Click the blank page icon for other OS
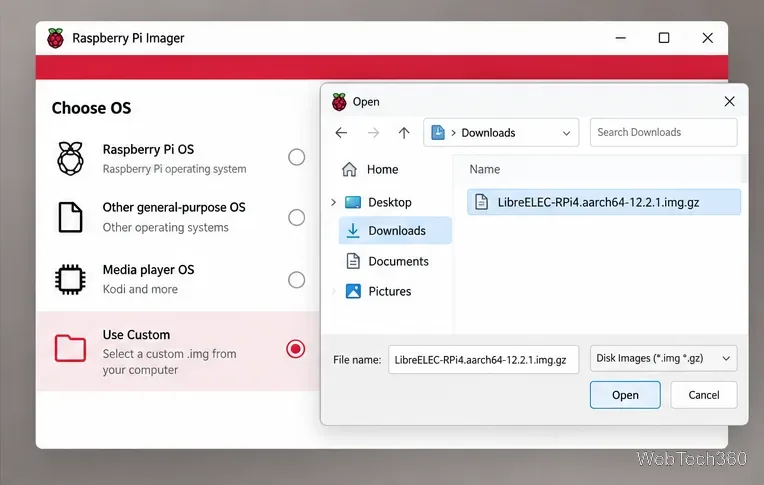The width and height of the screenshot is (764, 485). [70, 217]
